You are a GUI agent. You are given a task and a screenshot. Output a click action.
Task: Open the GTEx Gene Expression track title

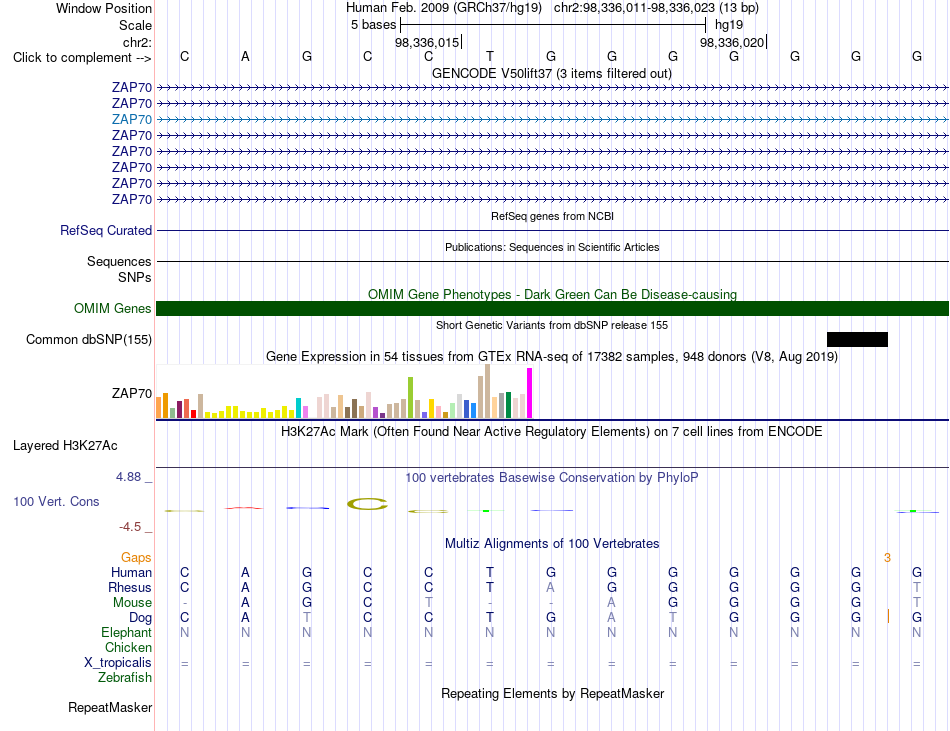[552, 356]
